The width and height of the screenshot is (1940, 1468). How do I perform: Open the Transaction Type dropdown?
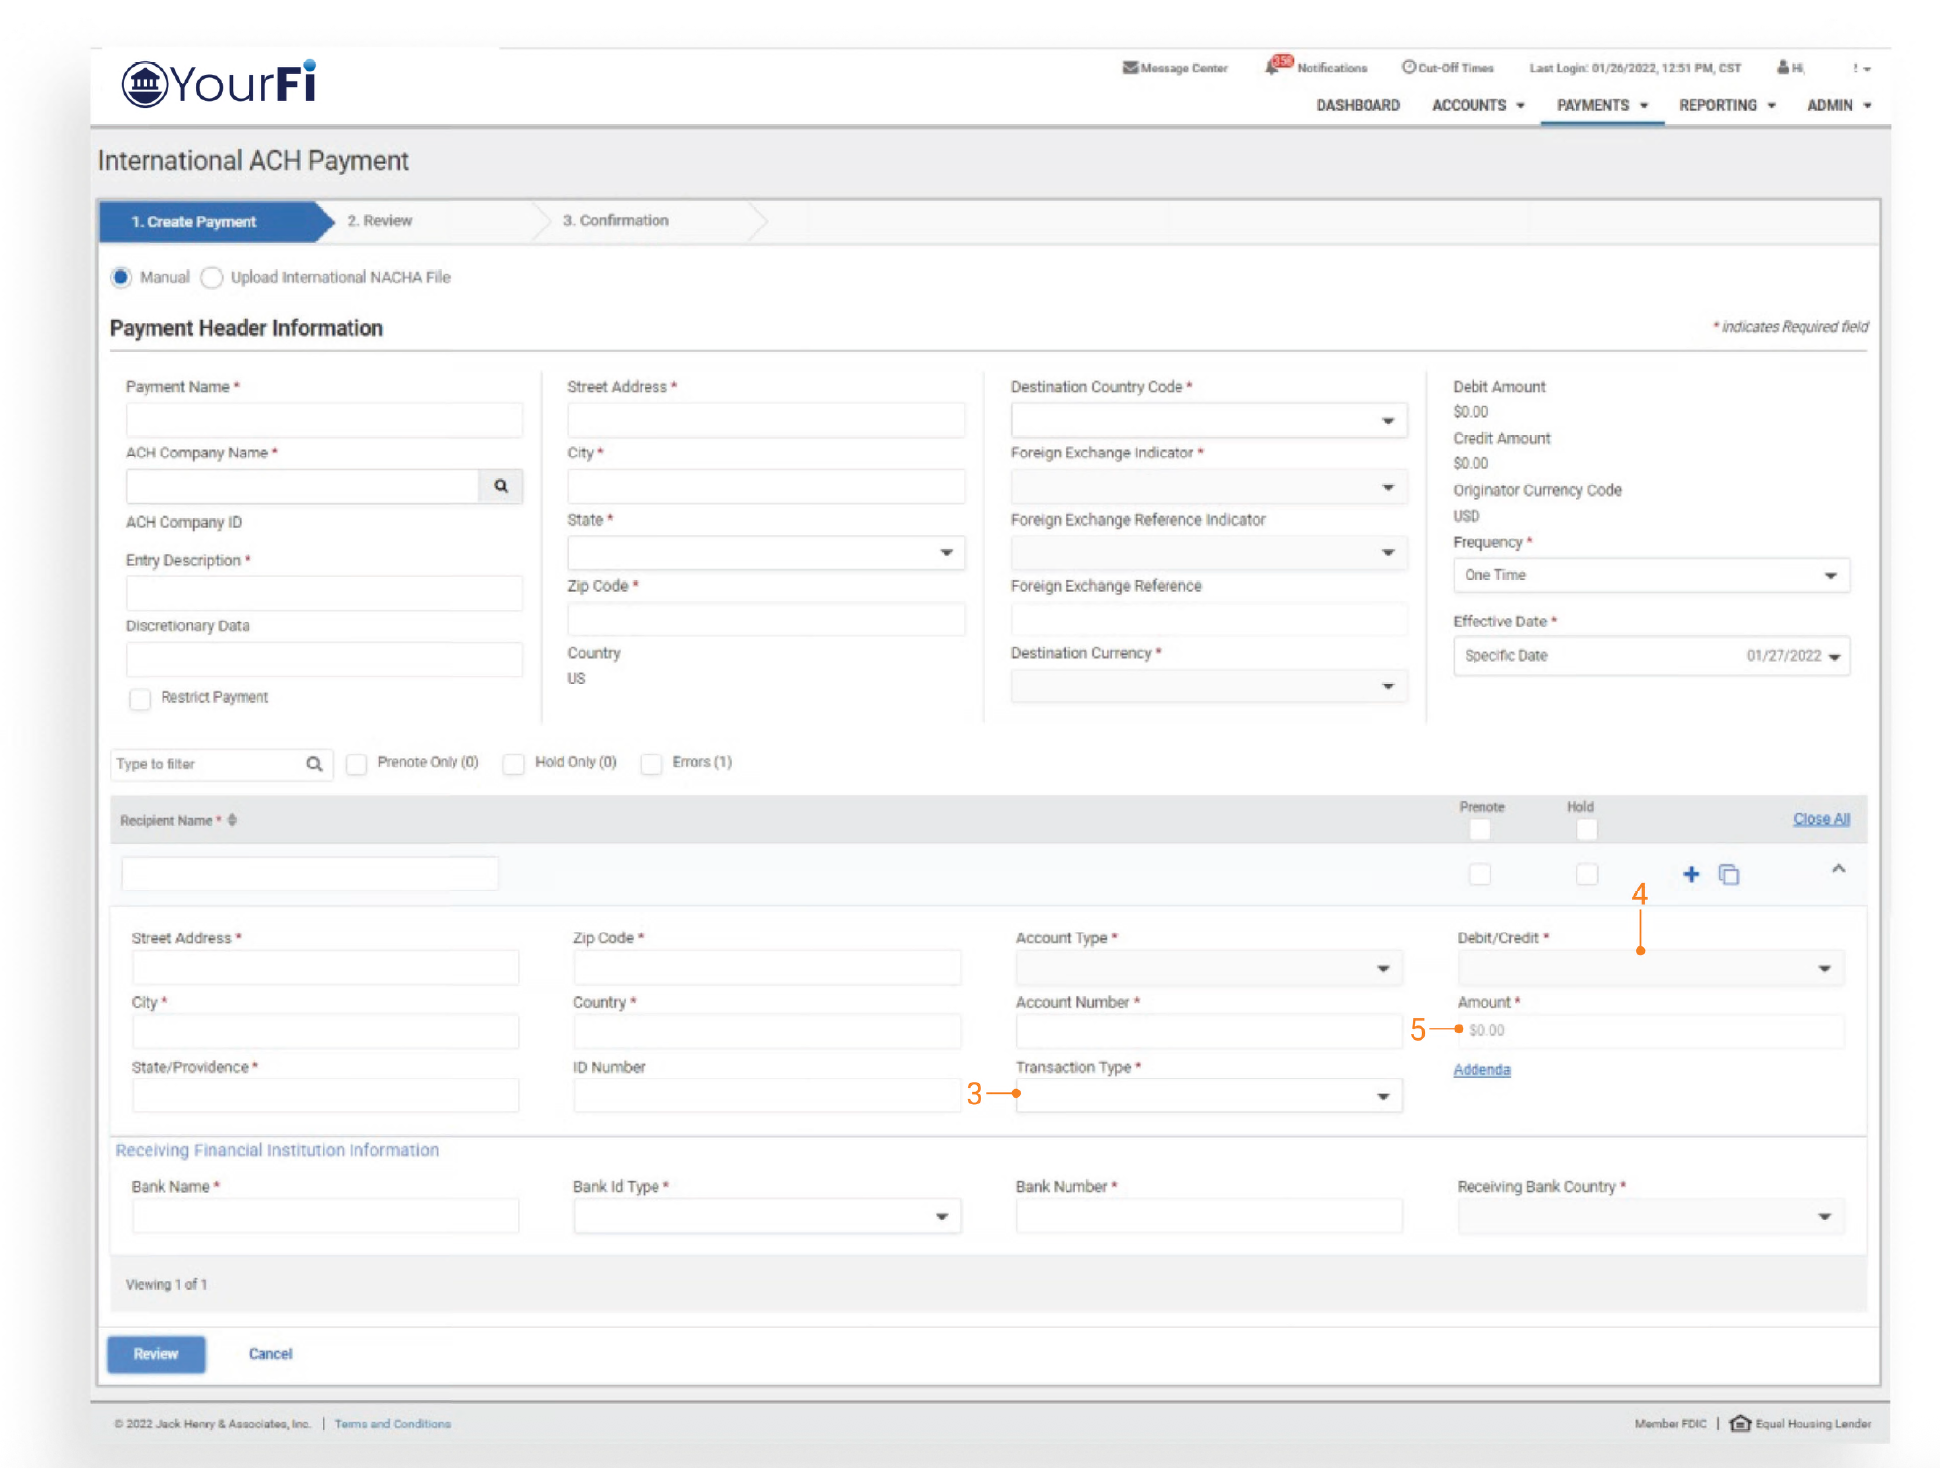coord(1208,1096)
